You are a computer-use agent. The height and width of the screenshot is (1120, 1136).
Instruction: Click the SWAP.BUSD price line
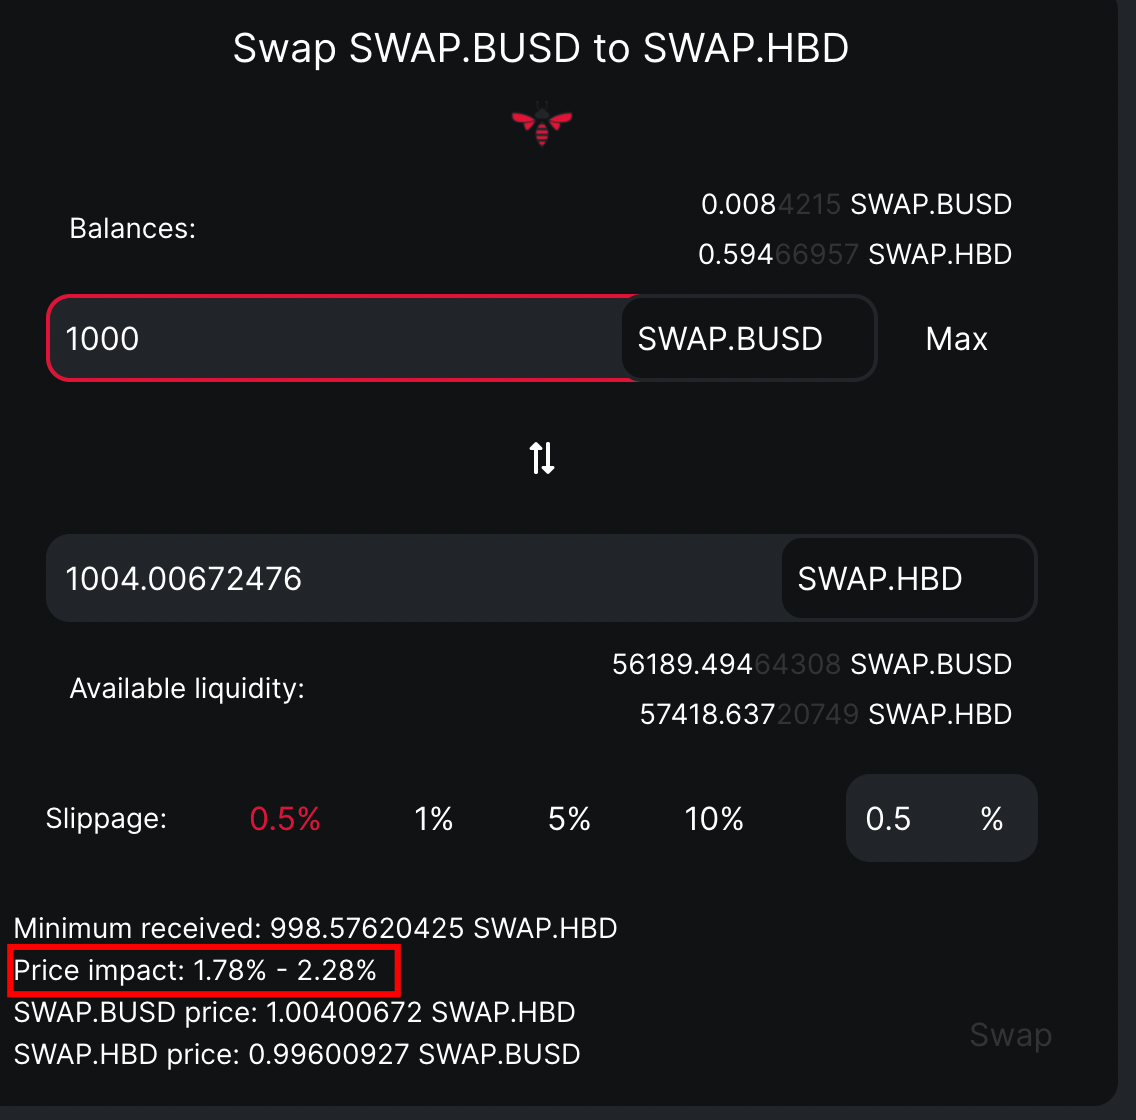[x=294, y=1012]
